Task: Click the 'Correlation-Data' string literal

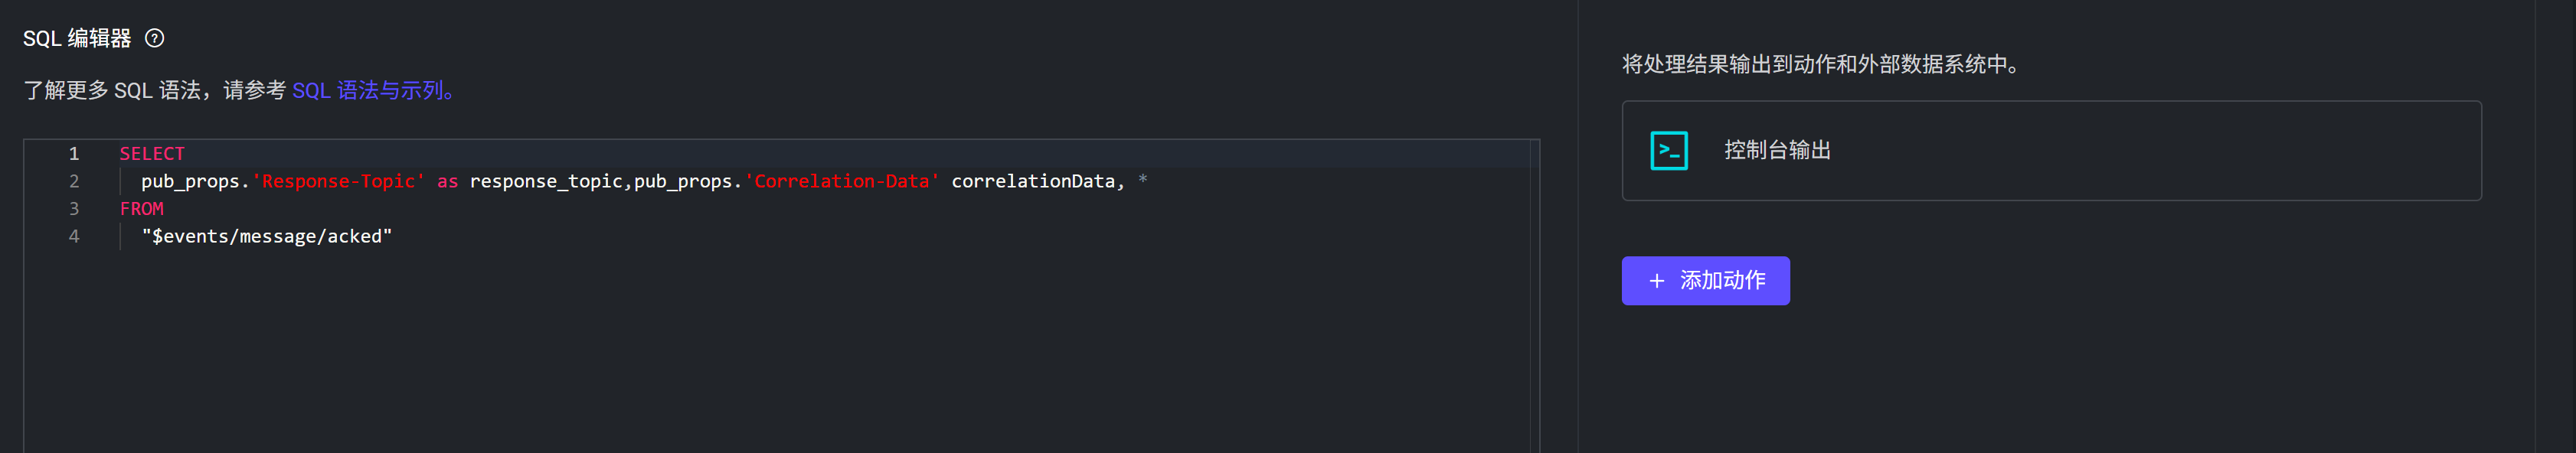Action: (x=841, y=182)
